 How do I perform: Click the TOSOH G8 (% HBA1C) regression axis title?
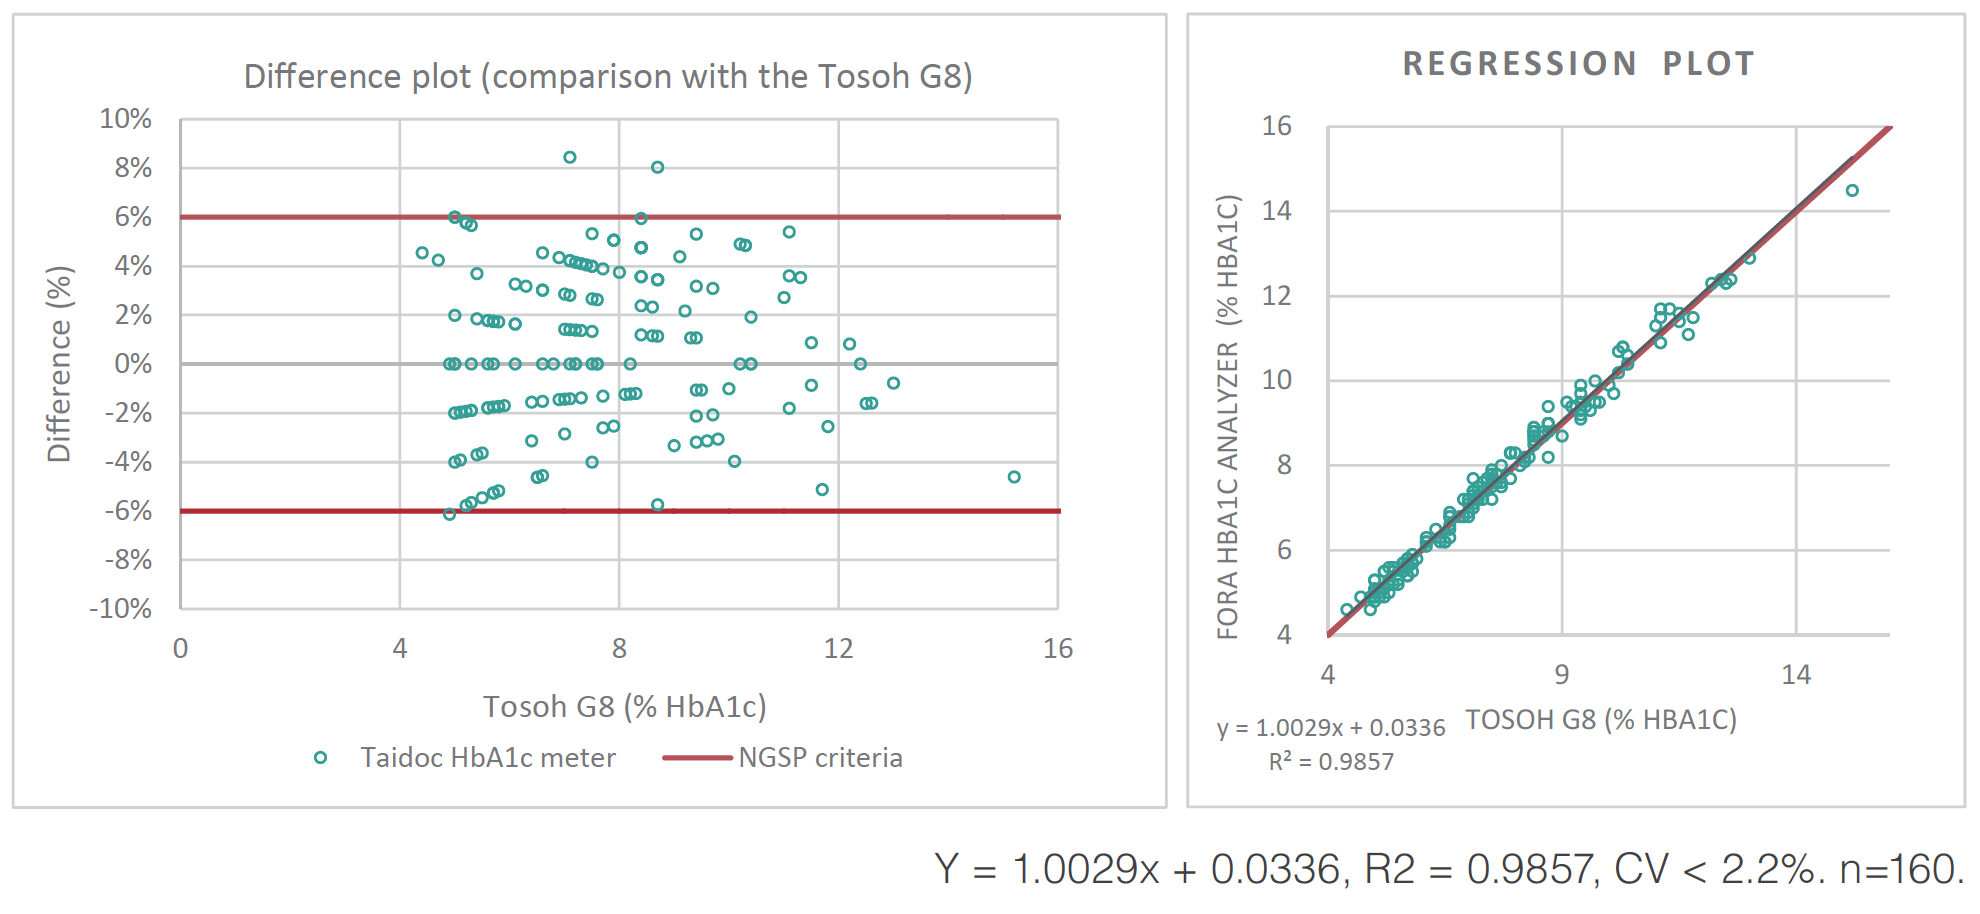coord(1600,720)
